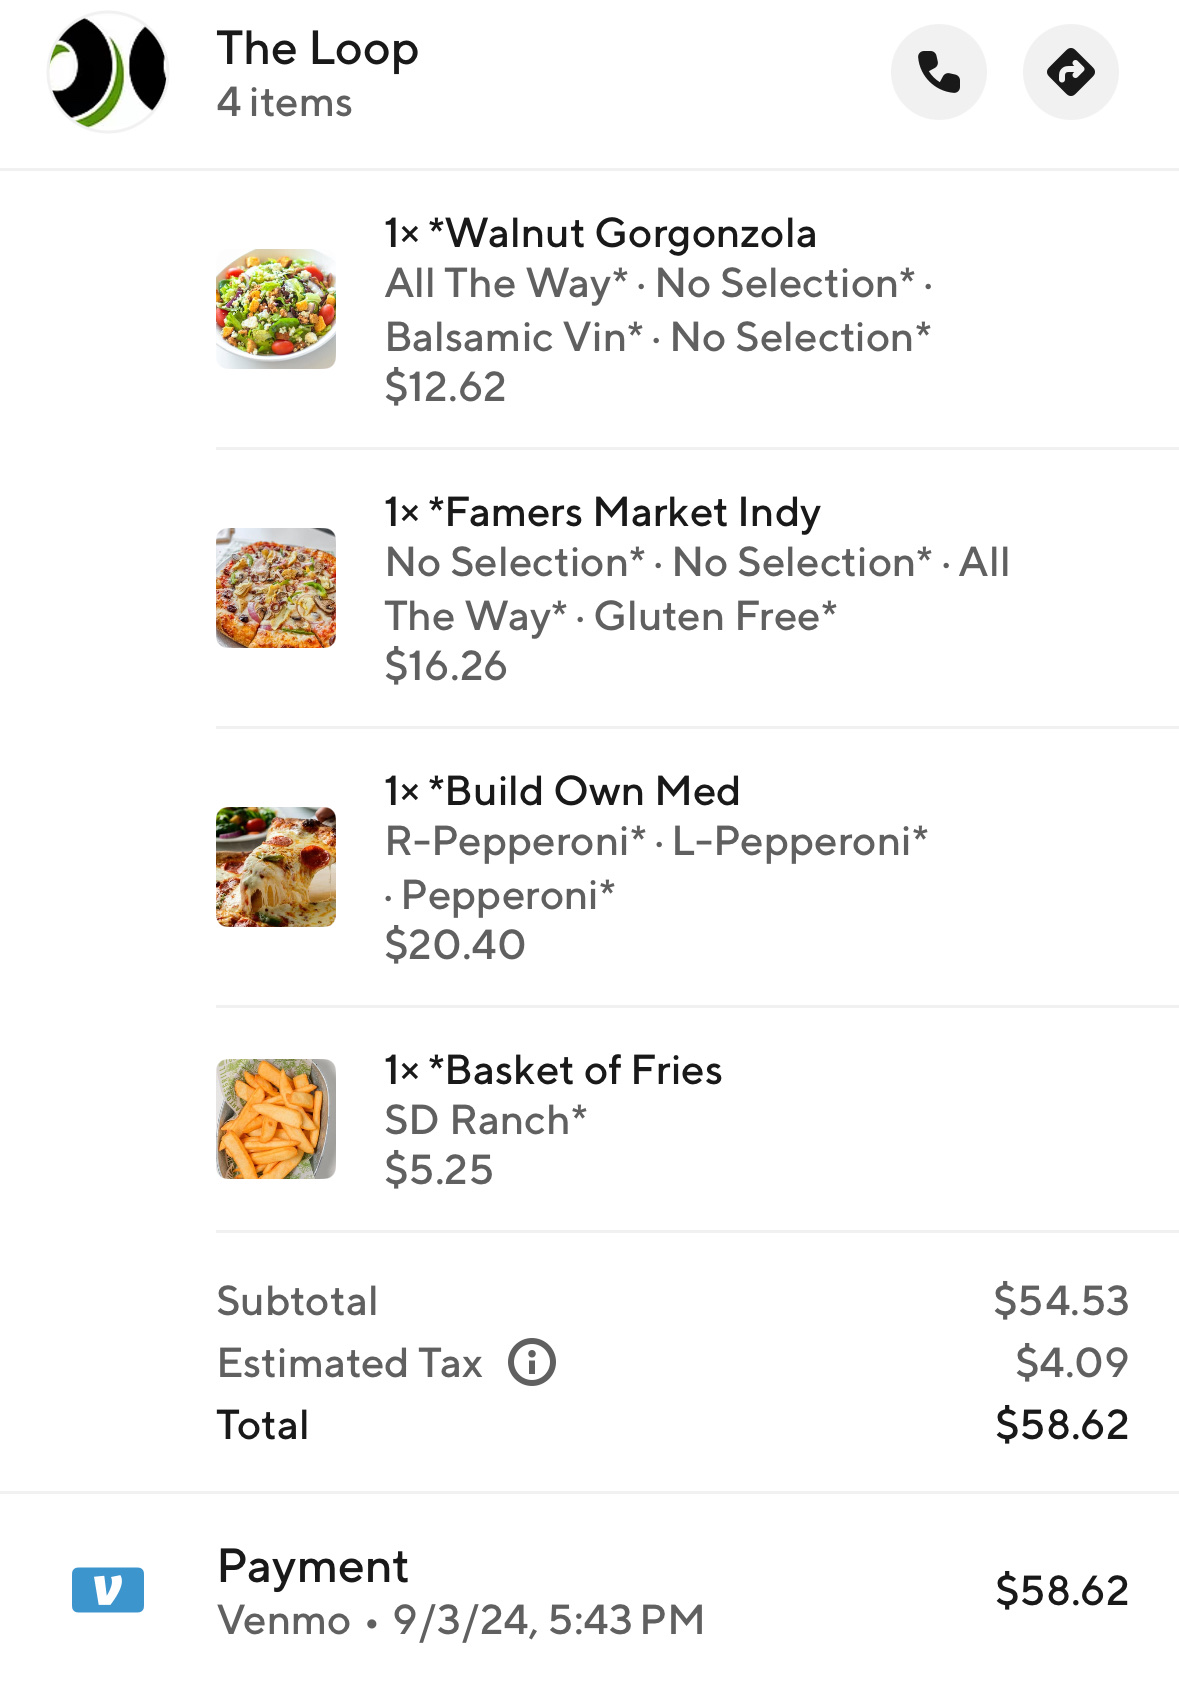Tap the Estimated Tax label
Image resolution: width=1179 pixels, height=1688 pixels.
350,1363
